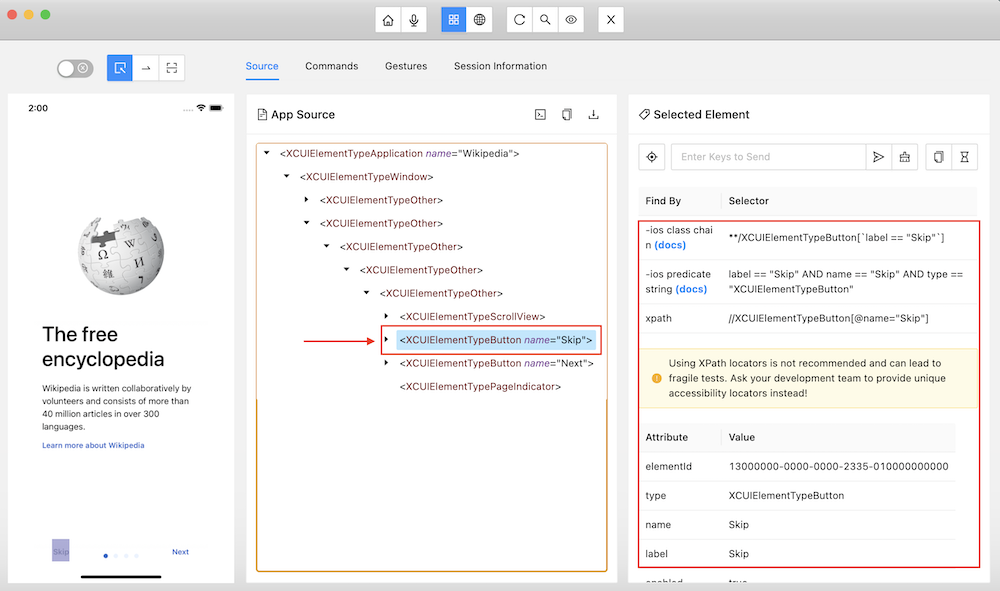Collapse the third-level XCUIElementTypeOther node

(x=327, y=246)
